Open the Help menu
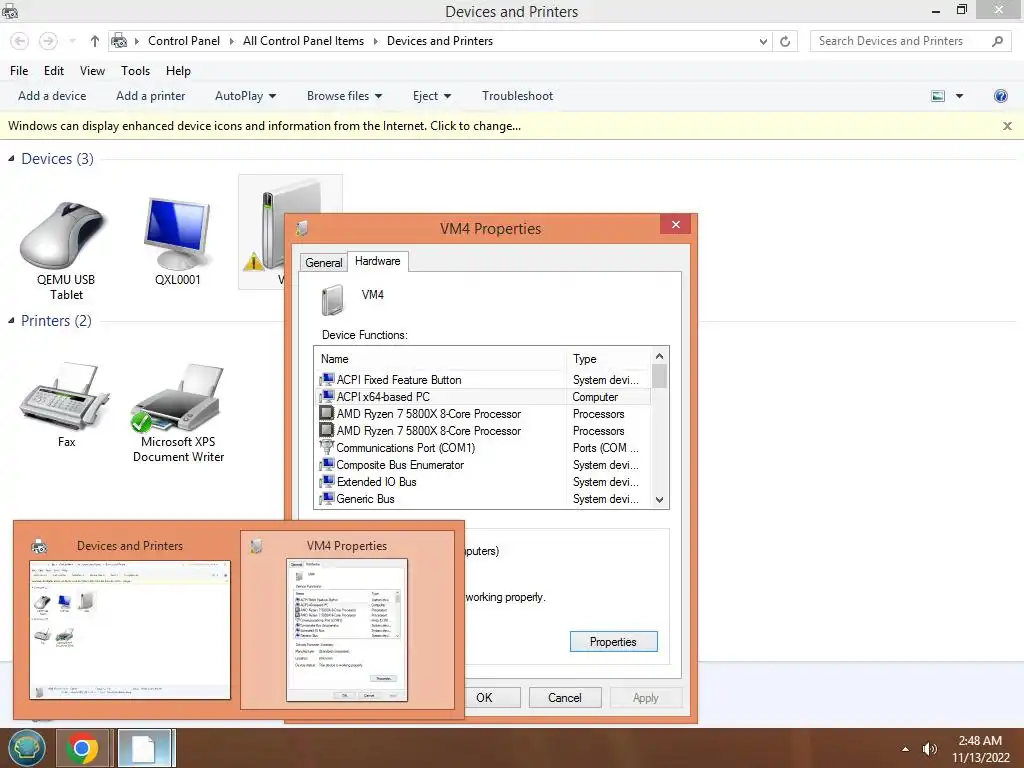The image size is (1024, 768). 178,71
